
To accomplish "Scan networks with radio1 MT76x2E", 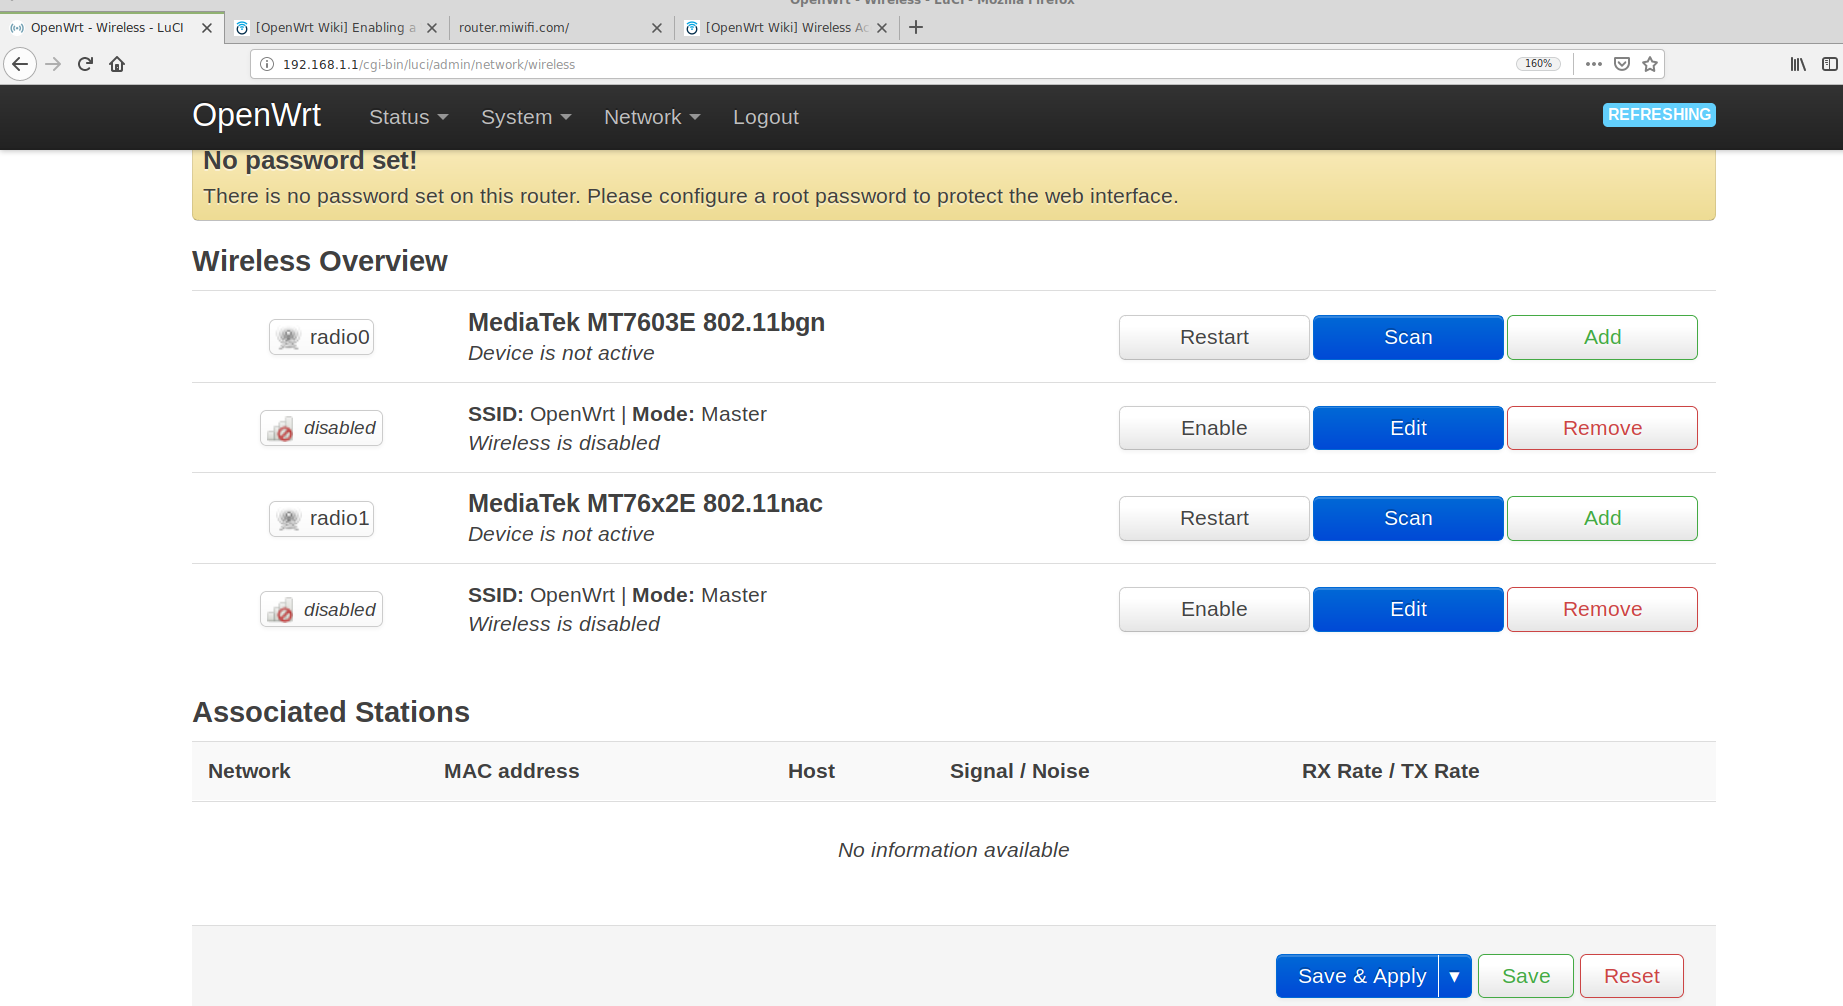I will point(1408,518).
